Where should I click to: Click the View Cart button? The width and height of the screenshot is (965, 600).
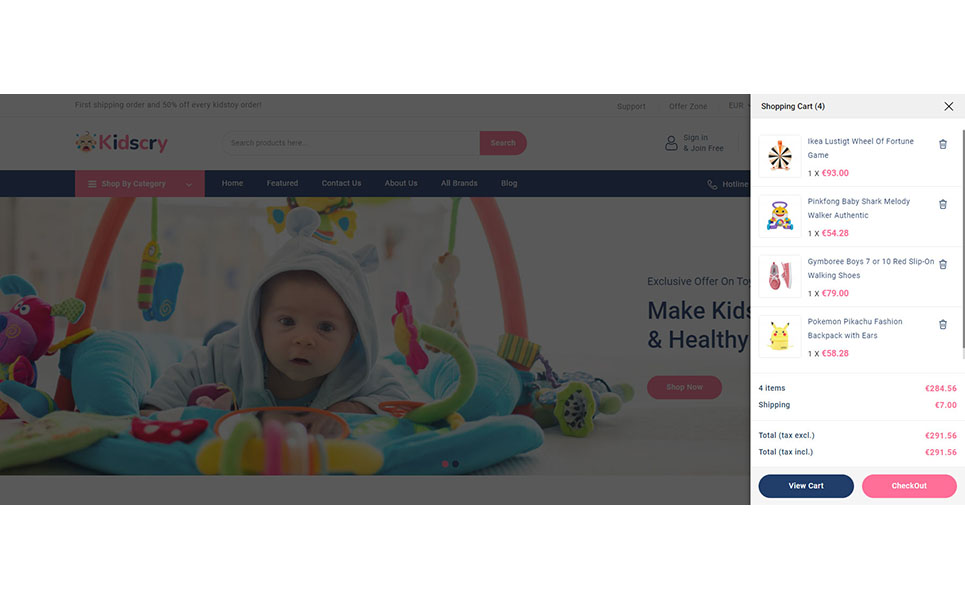coord(806,486)
